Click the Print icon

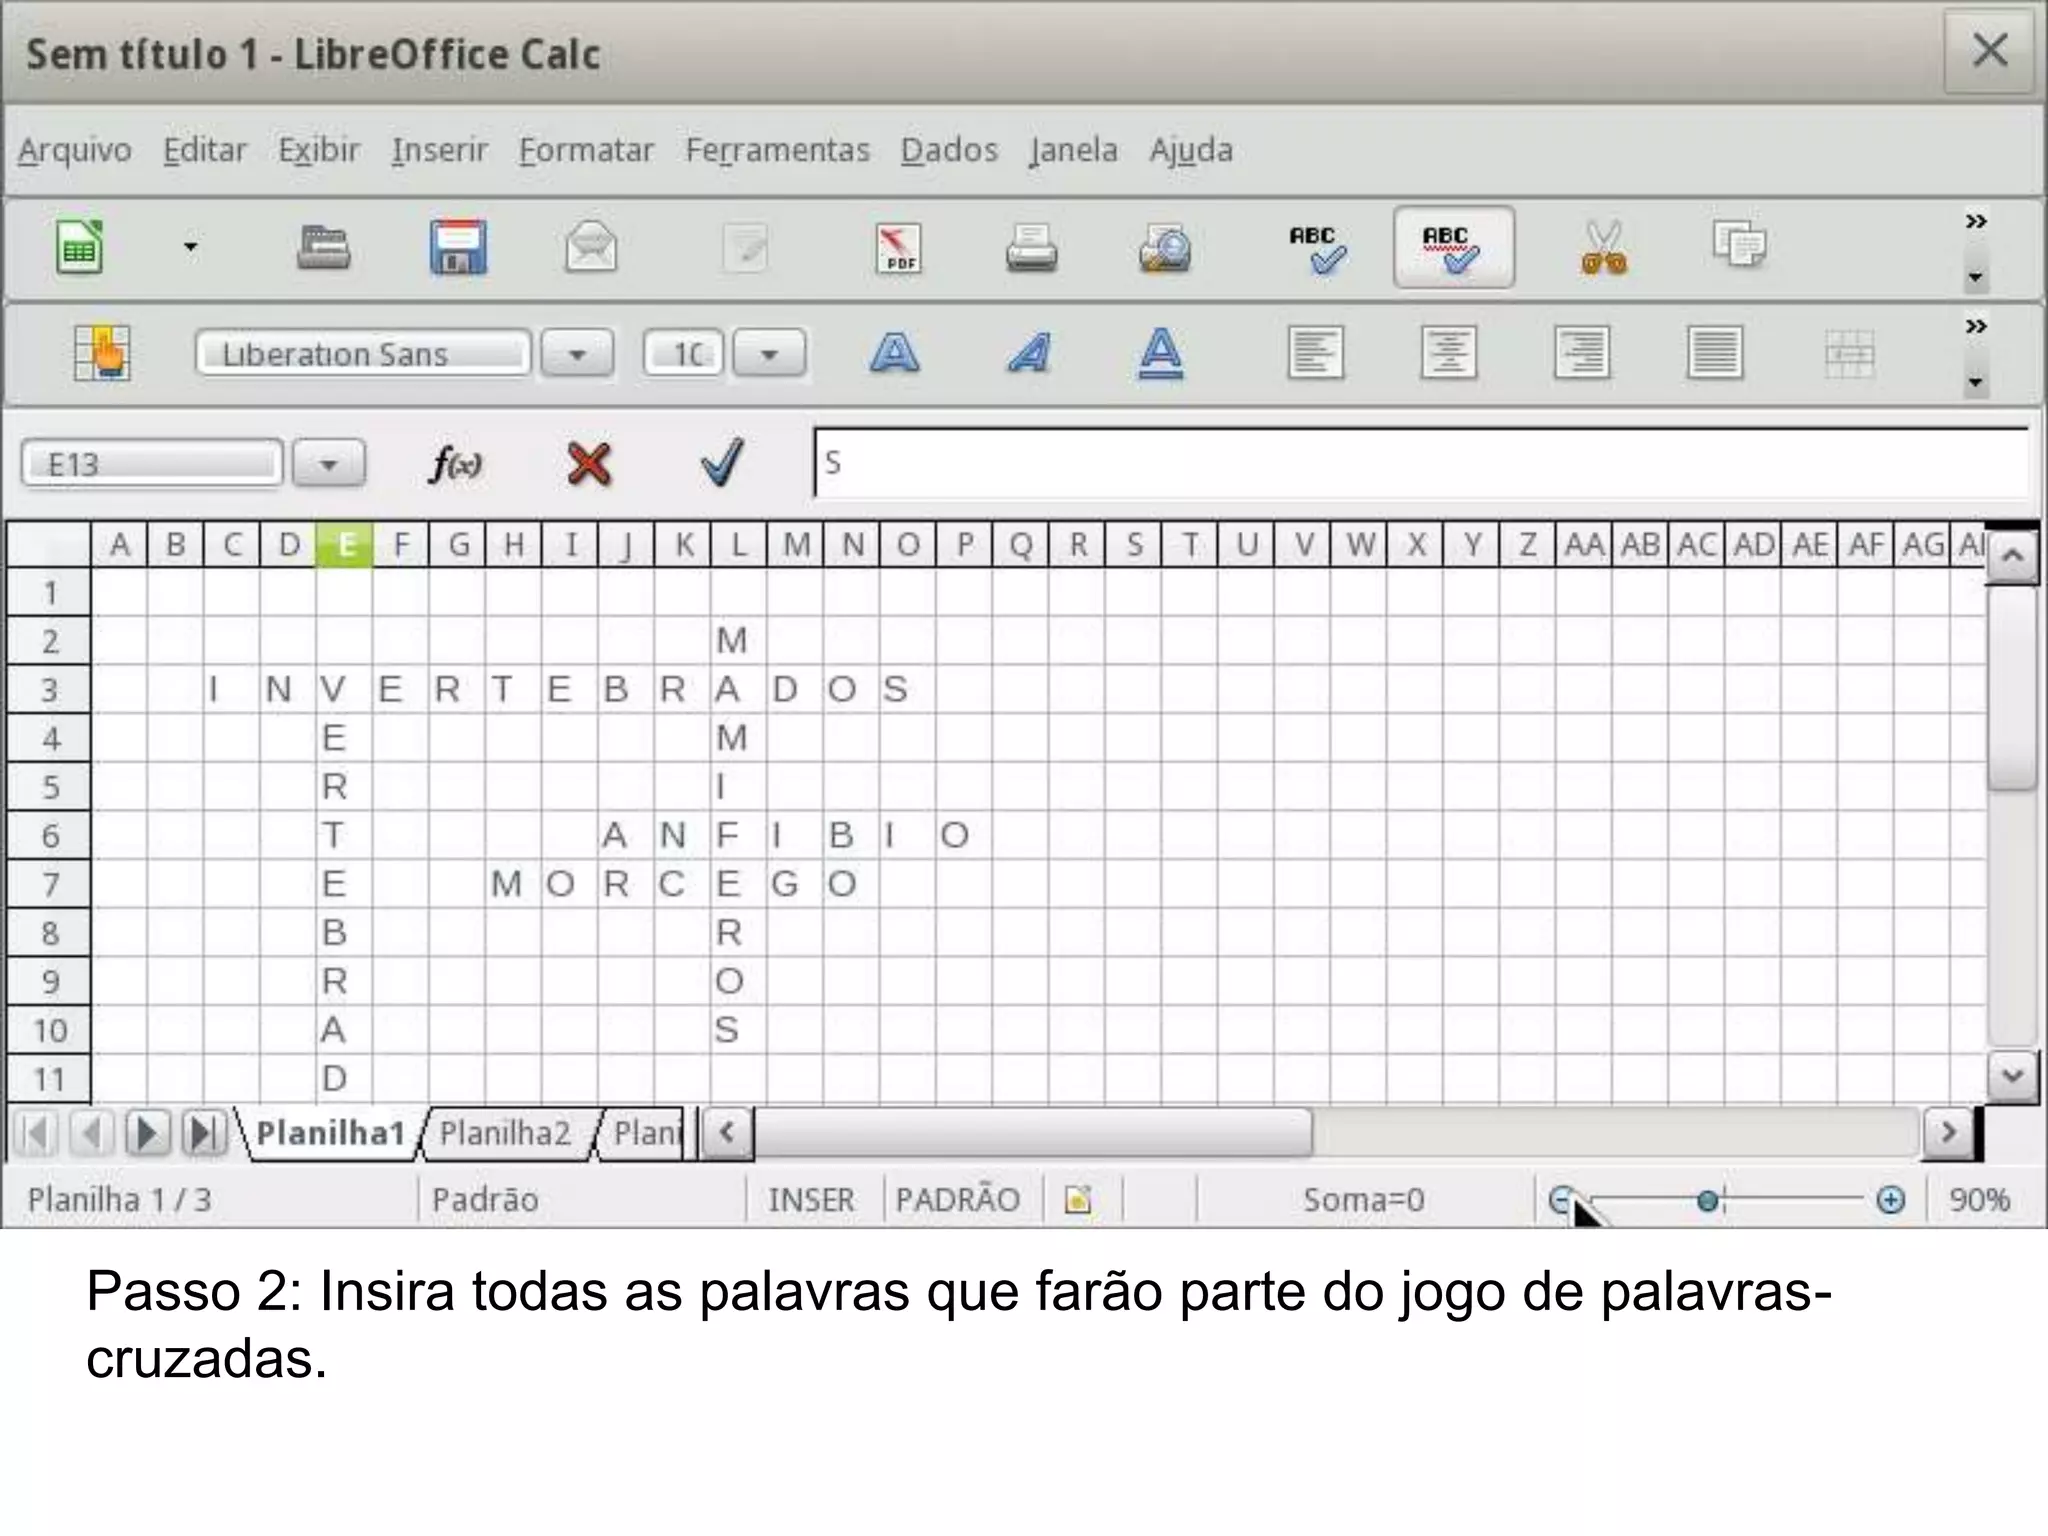(1031, 247)
